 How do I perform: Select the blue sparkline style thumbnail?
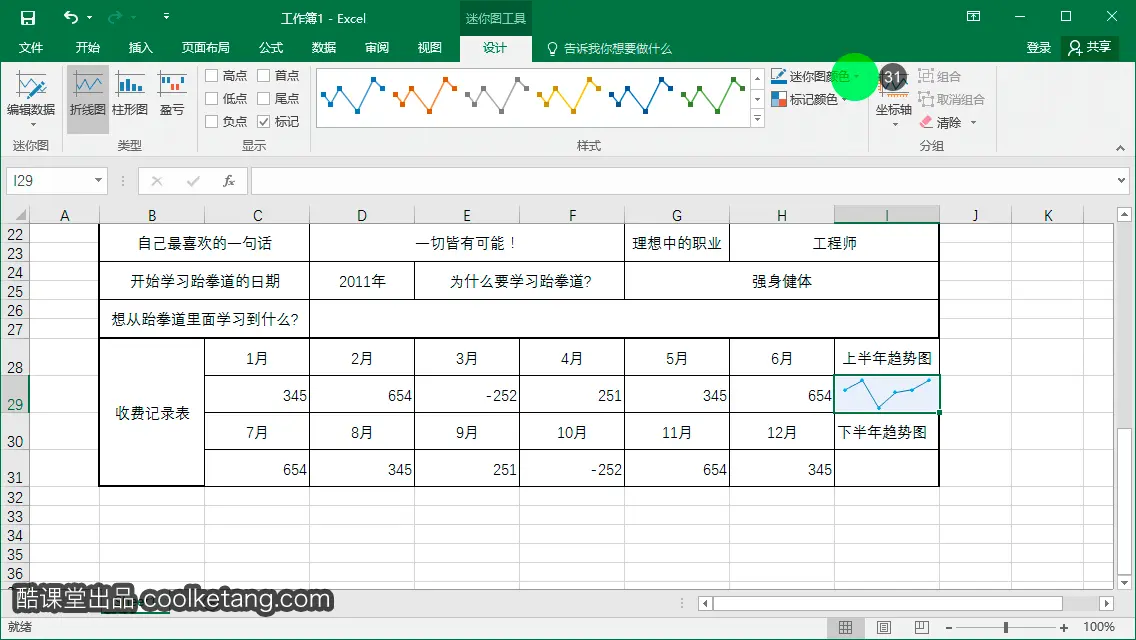coord(353,95)
